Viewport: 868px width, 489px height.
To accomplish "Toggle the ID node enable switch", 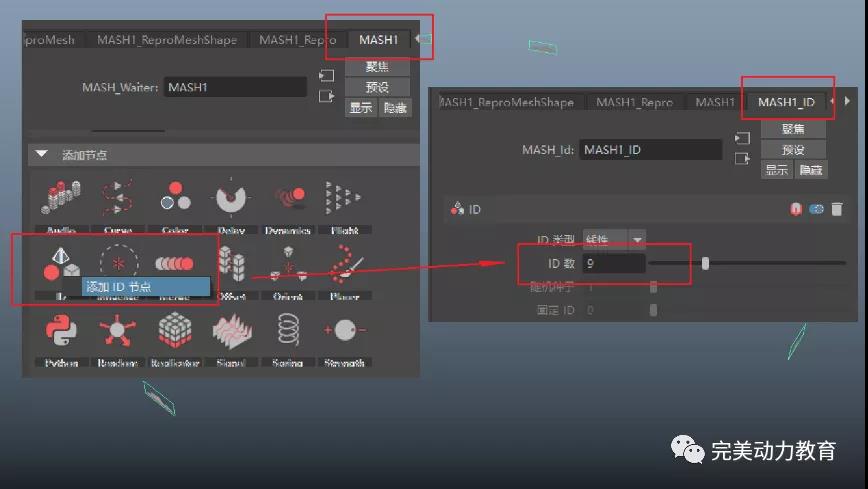I will pyautogui.click(x=816, y=209).
